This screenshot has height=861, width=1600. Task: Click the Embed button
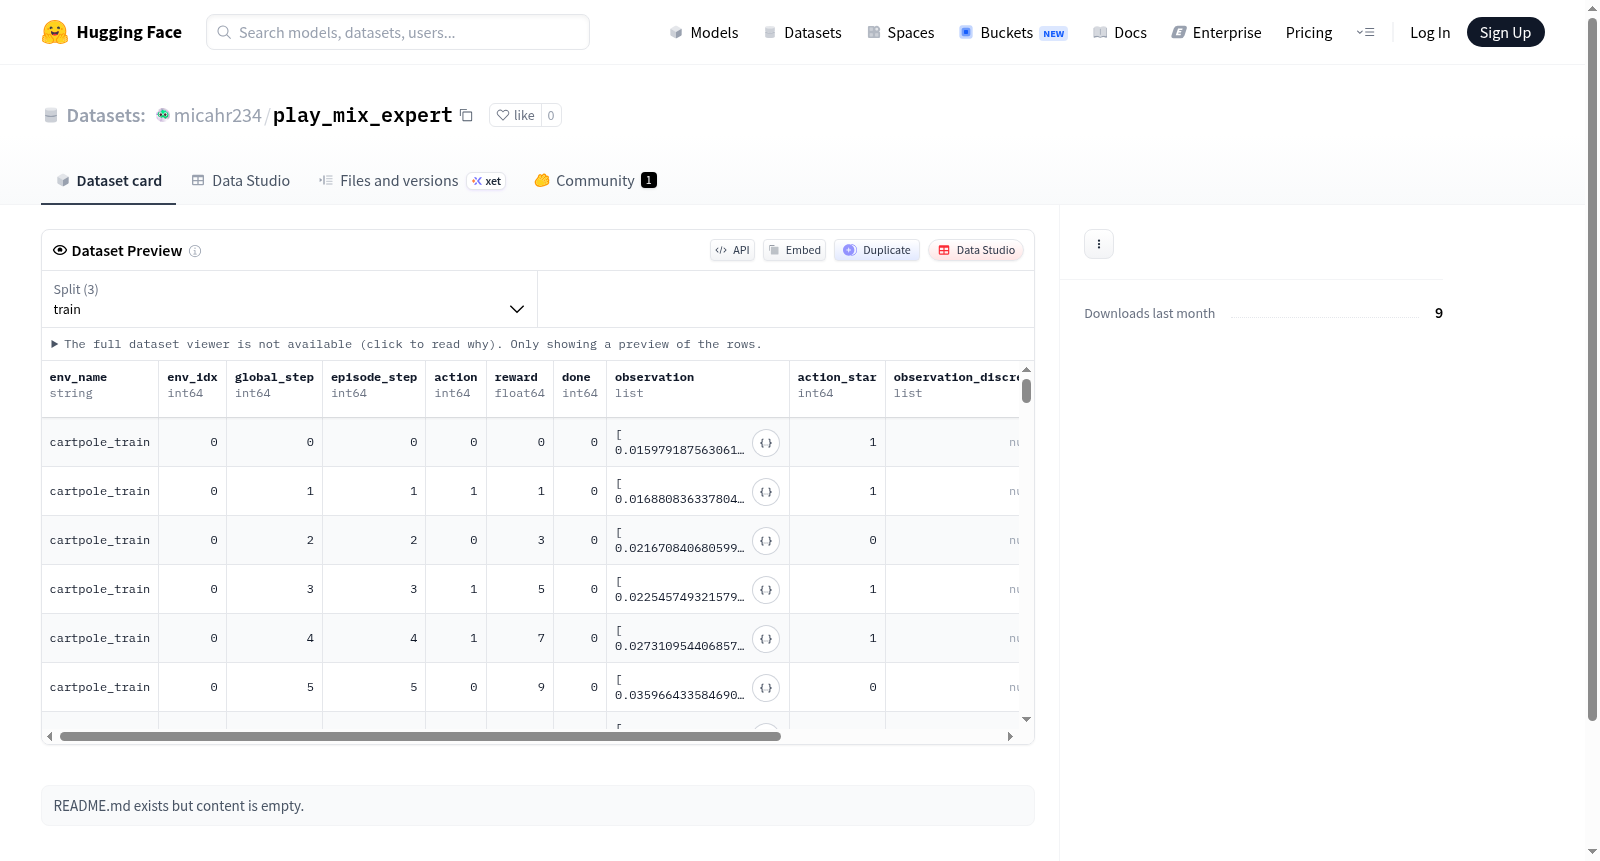tap(795, 250)
